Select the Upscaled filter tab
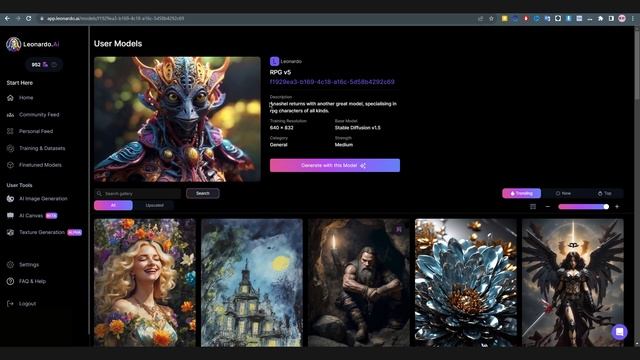 [154, 205]
